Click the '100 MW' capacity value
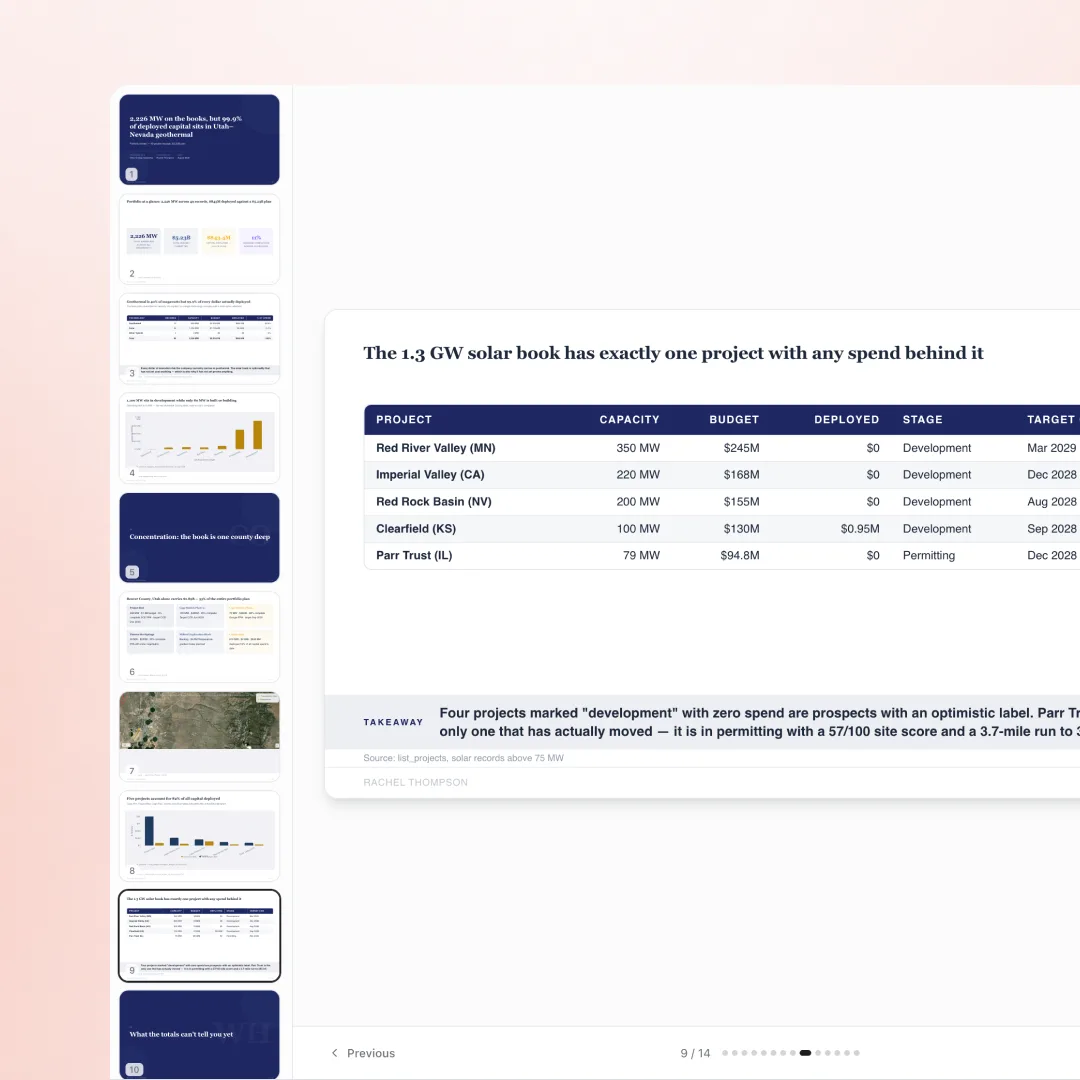The image size is (1080, 1080). click(638, 528)
